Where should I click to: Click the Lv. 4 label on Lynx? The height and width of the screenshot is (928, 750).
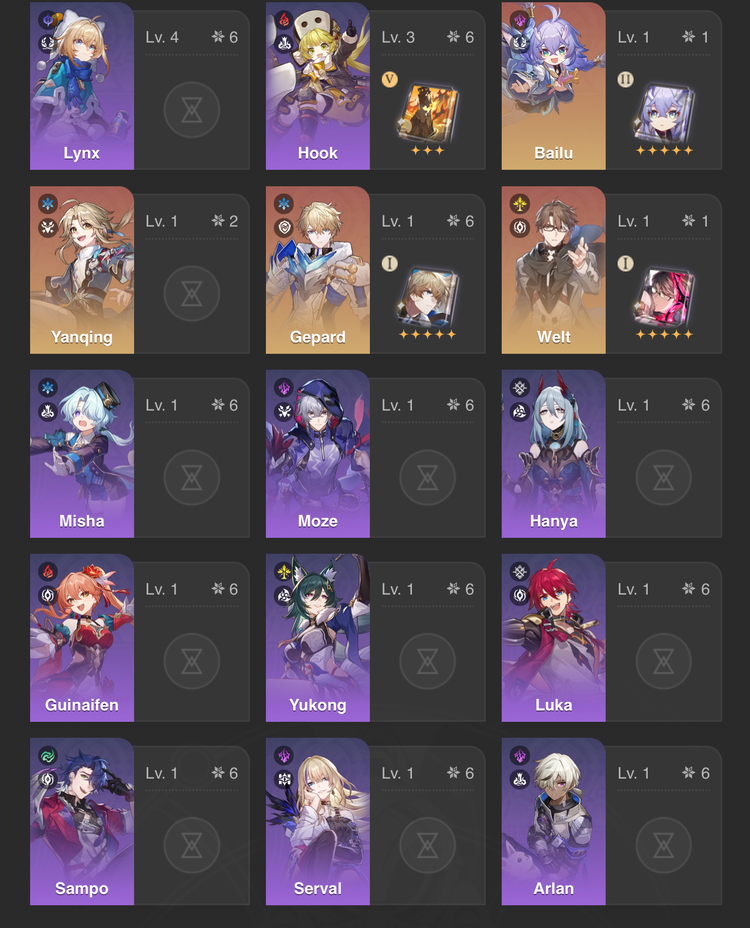pyautogui.click(x=162, y=37)
